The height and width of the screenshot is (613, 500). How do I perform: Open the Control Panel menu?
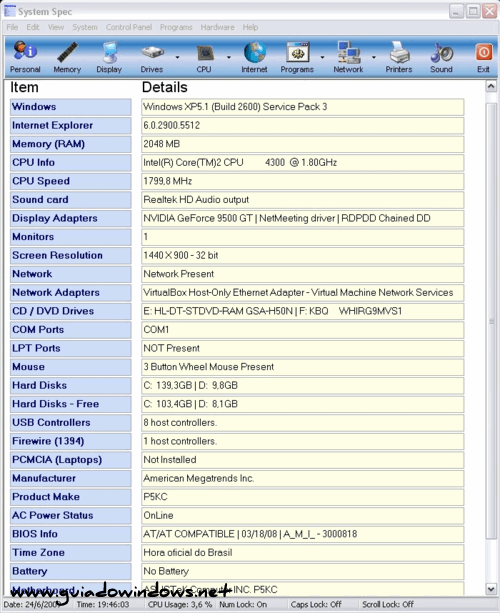tap(129, 27)
